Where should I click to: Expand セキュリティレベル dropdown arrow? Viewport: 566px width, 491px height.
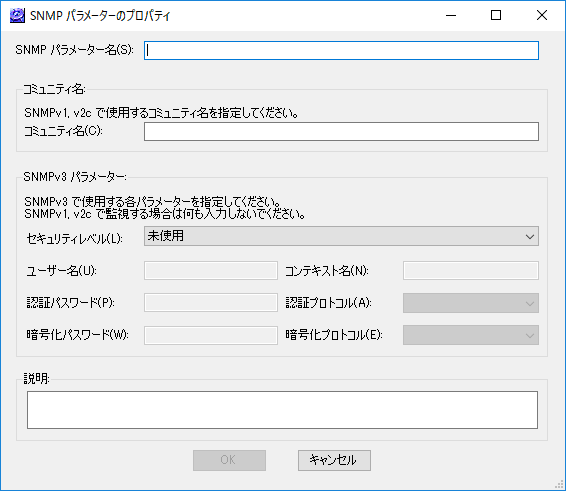[x=530, y=236]
